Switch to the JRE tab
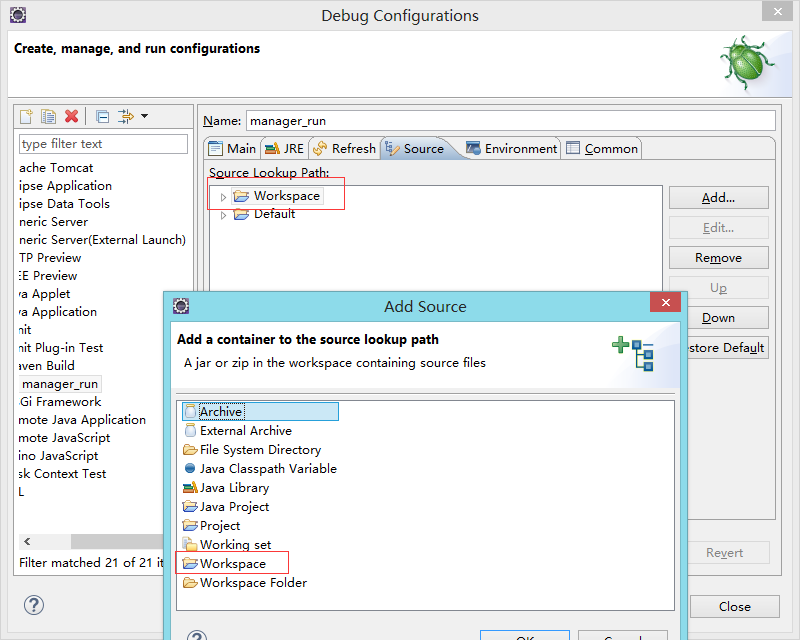Screen dimensions: 800x640 click(285, 149)
